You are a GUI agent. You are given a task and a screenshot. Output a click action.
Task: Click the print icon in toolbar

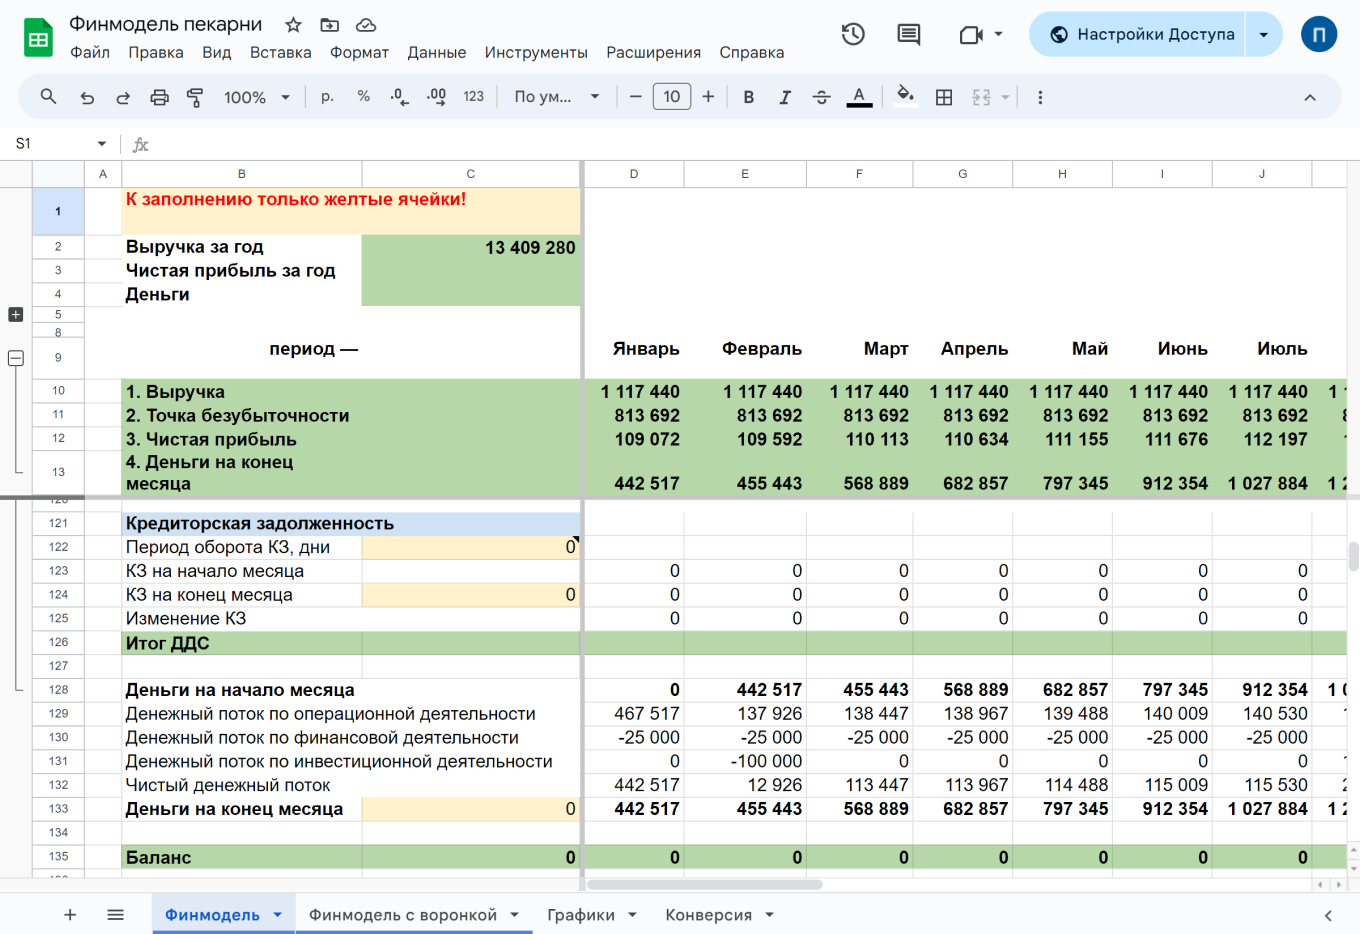(159, 97)
